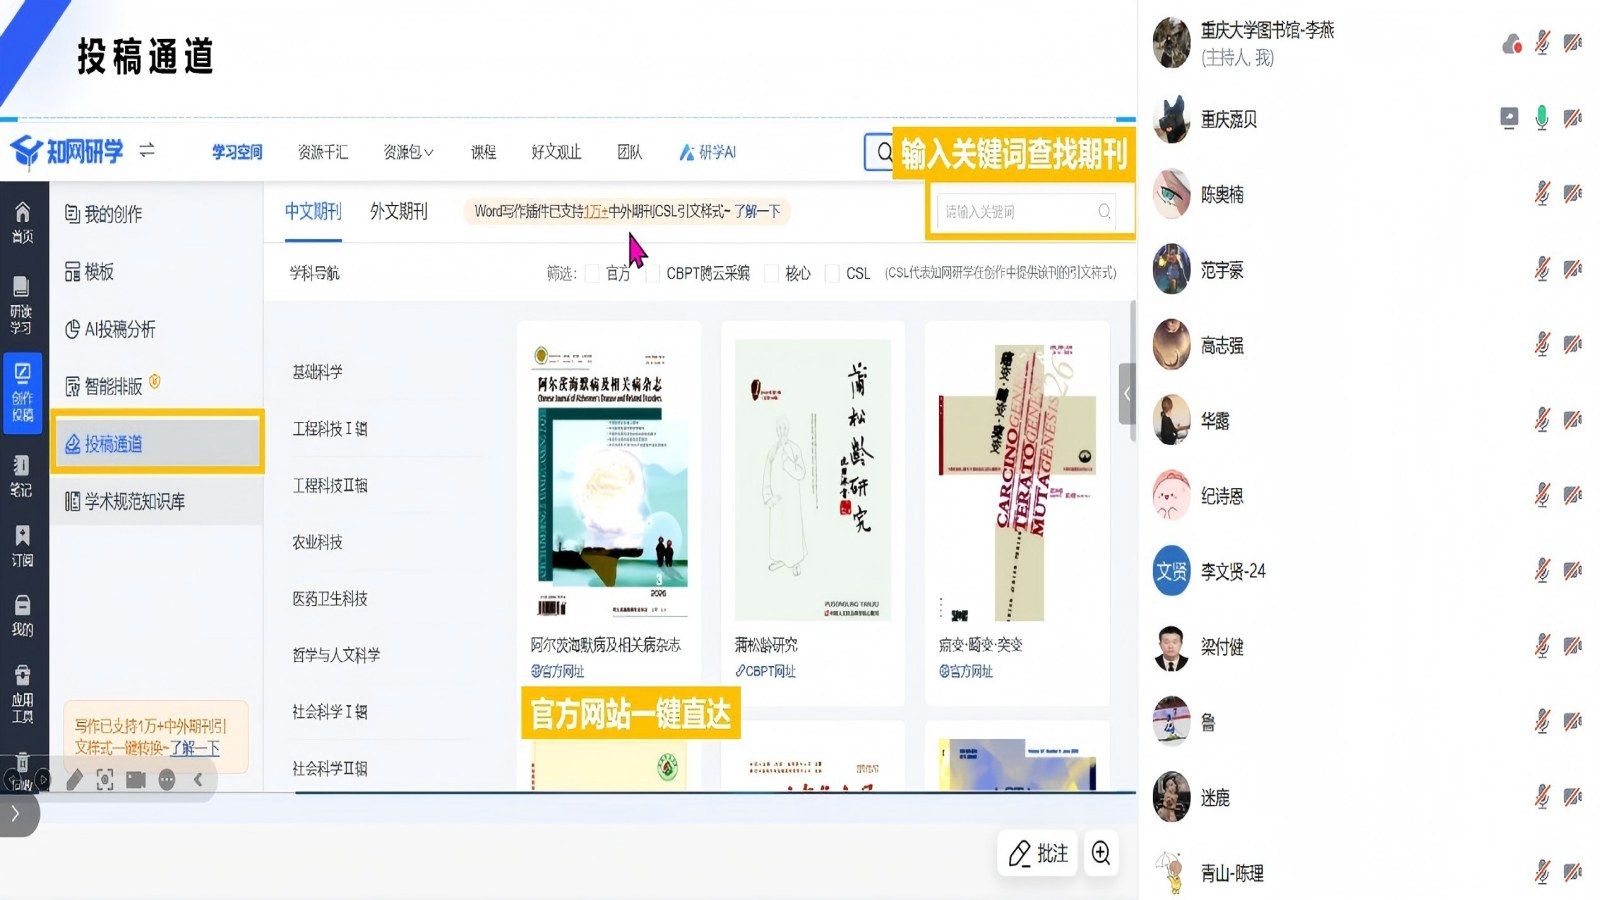Open the three-dots more options icon
Image resolution: width=1600 pixels, height=900 pixels.
coord(167,780)
